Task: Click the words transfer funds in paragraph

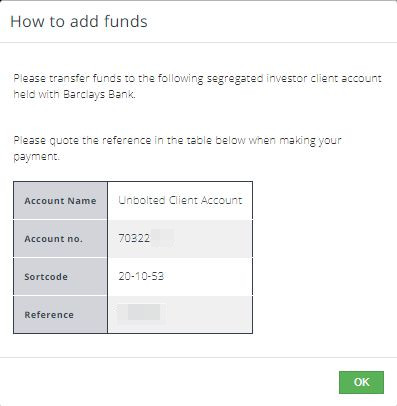Action: pyautogui.click(x=85, y=79)
